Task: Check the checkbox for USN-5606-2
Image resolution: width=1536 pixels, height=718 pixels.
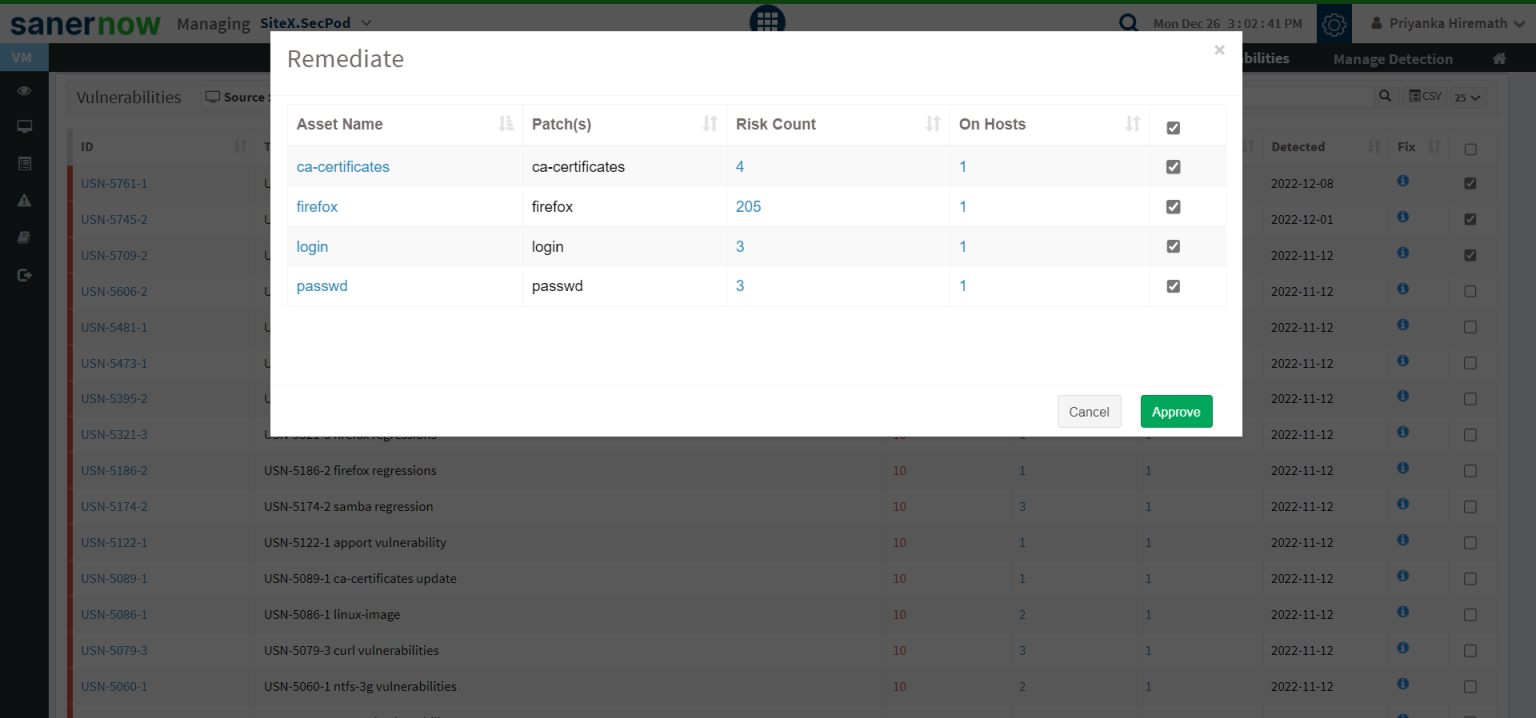Action: (1470, 291)
